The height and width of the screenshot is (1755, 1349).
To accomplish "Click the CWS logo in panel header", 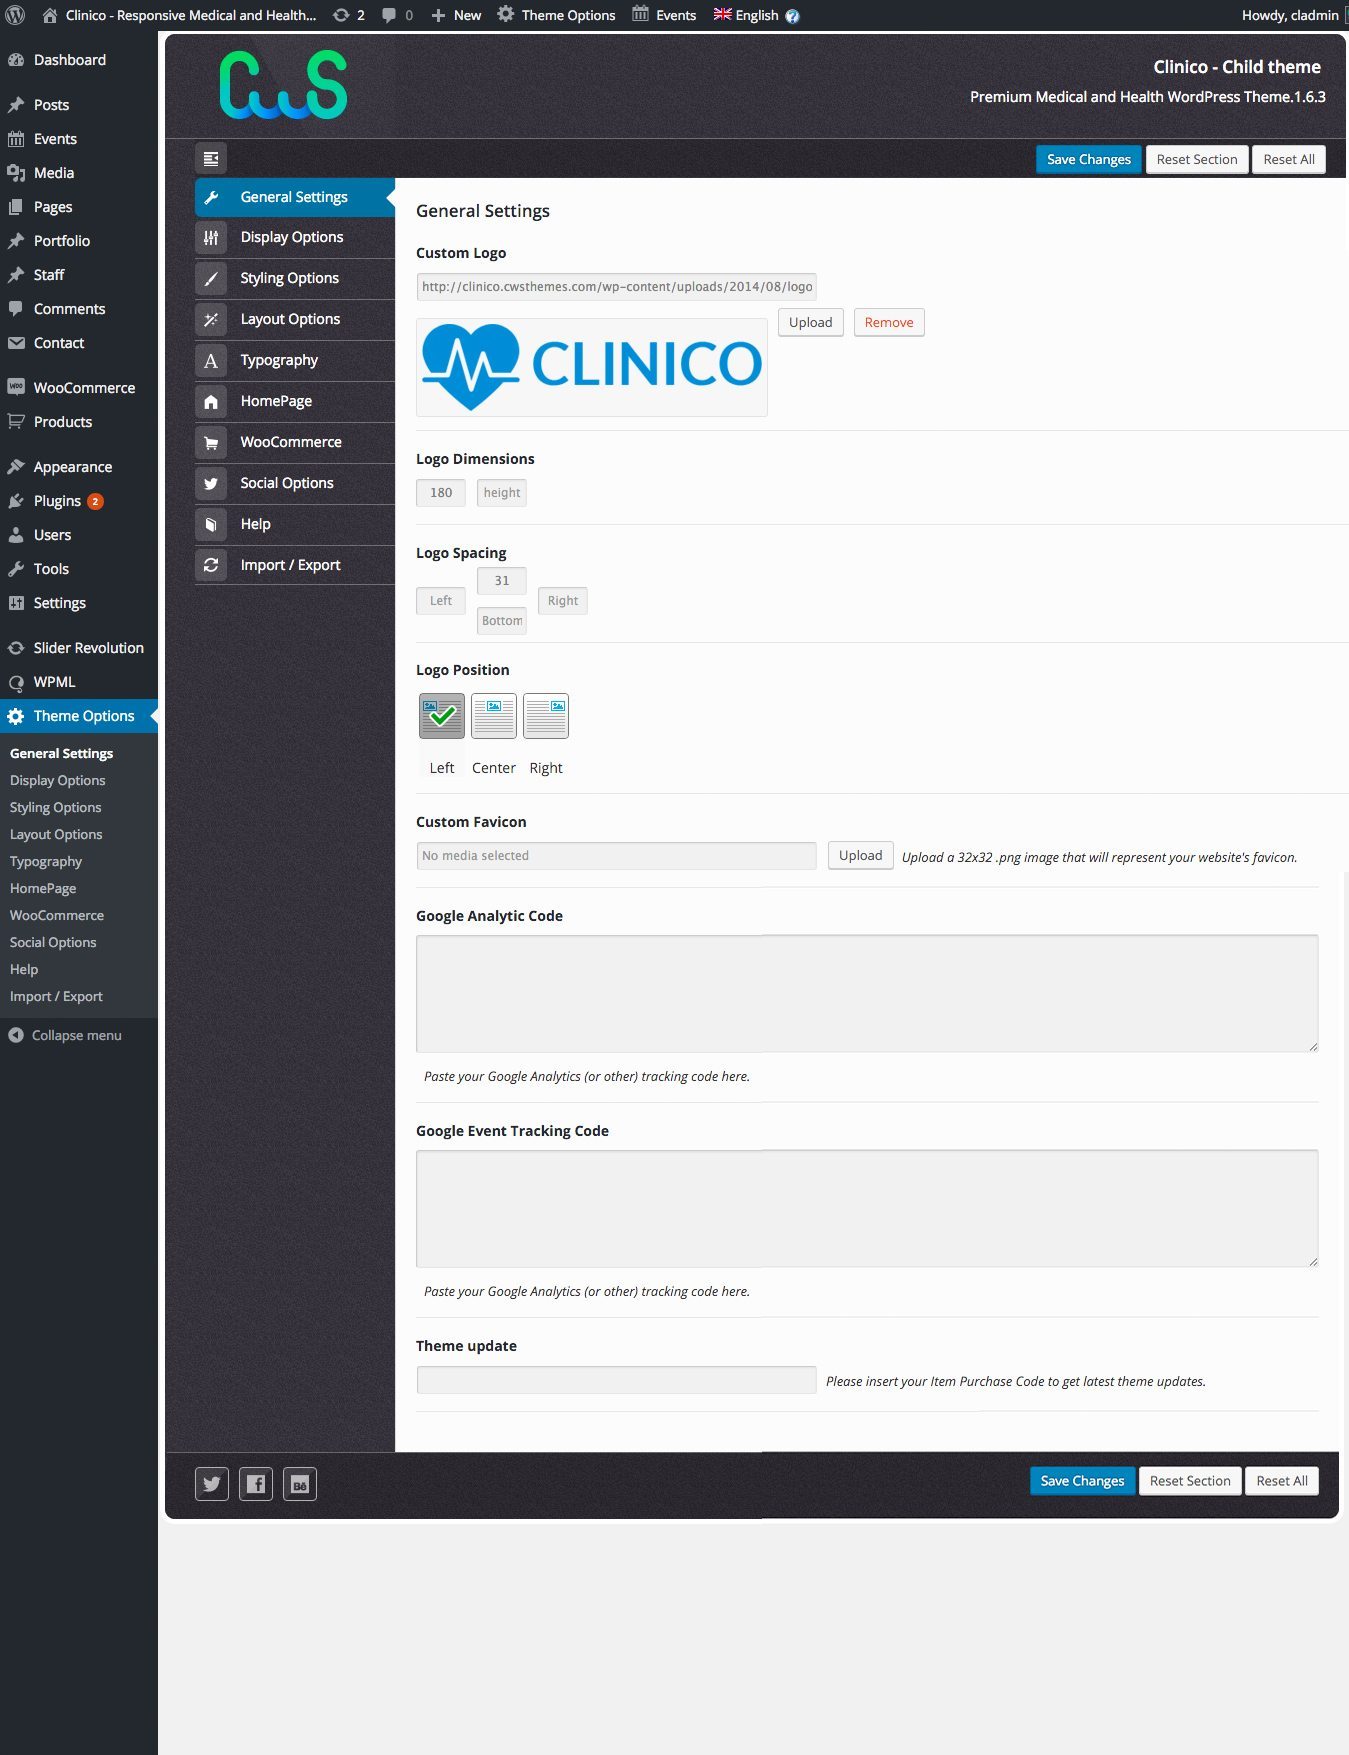I will click(283, 85).
